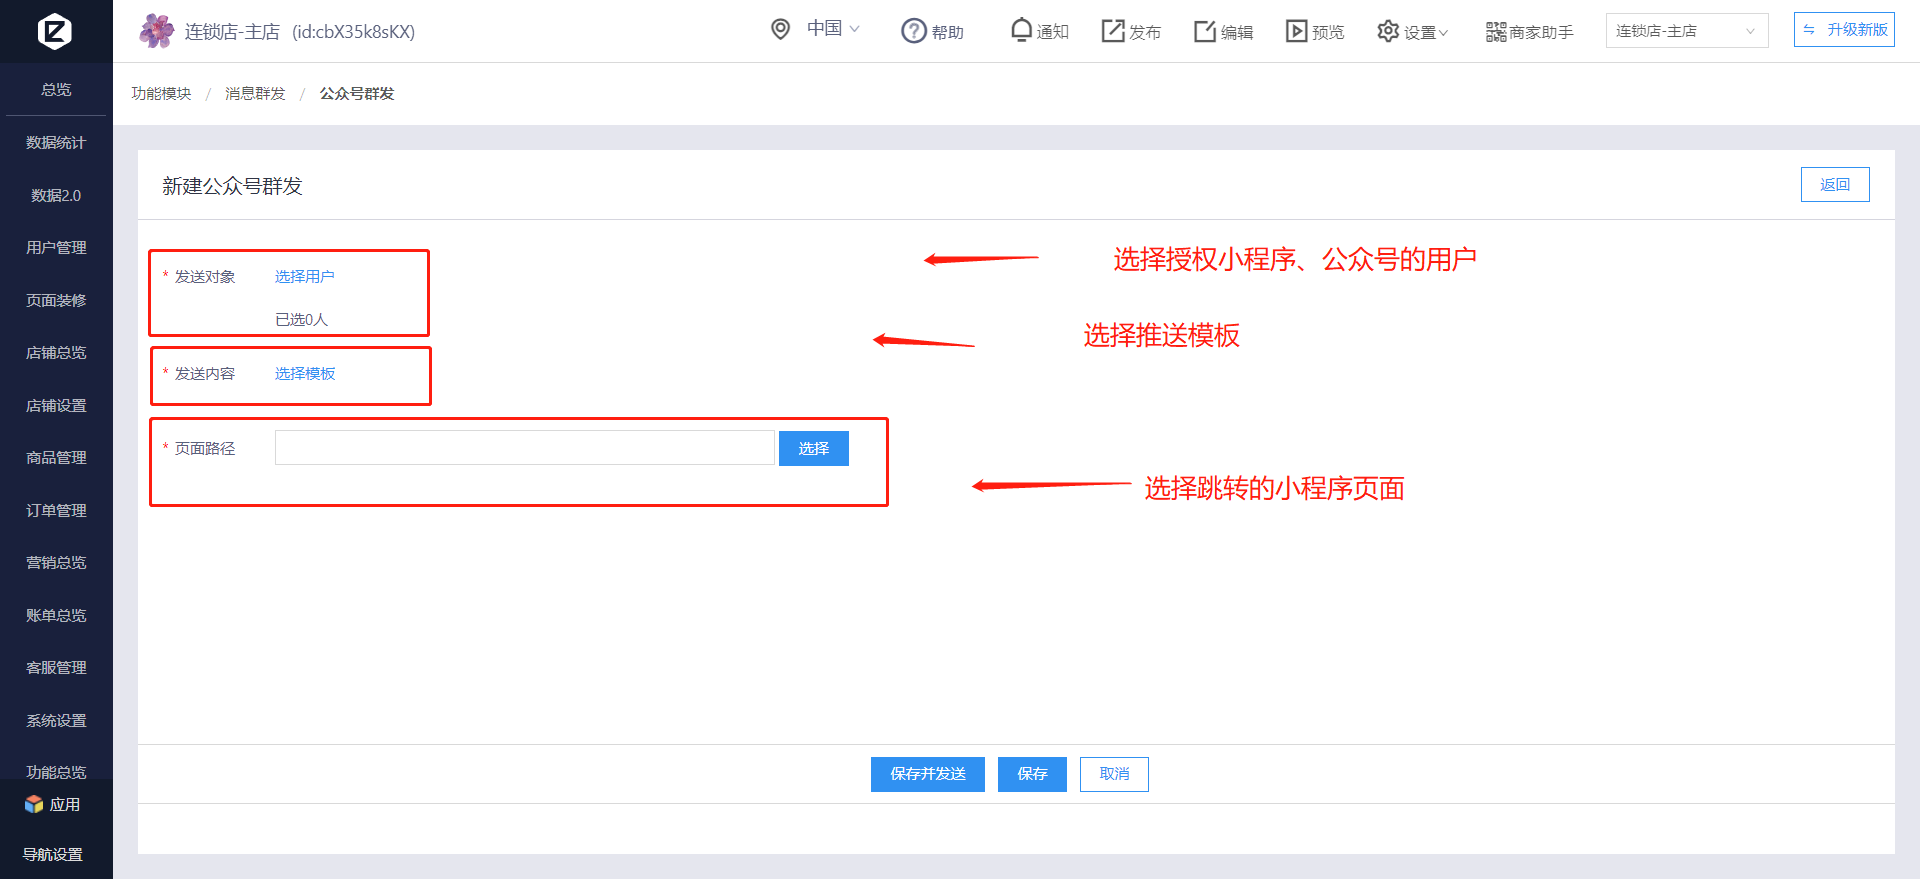Open 营销总览 in sidebar
The image size is (1920, 879).
point(56,563)
